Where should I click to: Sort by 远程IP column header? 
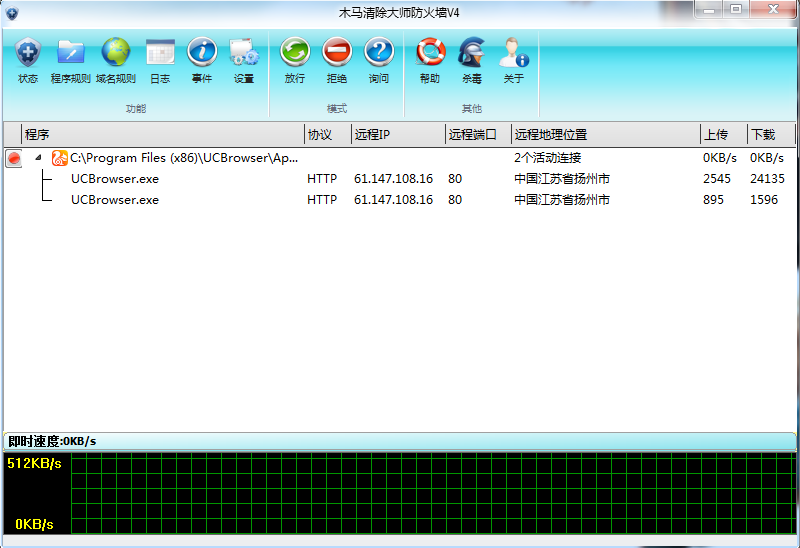tap(398, 135)
